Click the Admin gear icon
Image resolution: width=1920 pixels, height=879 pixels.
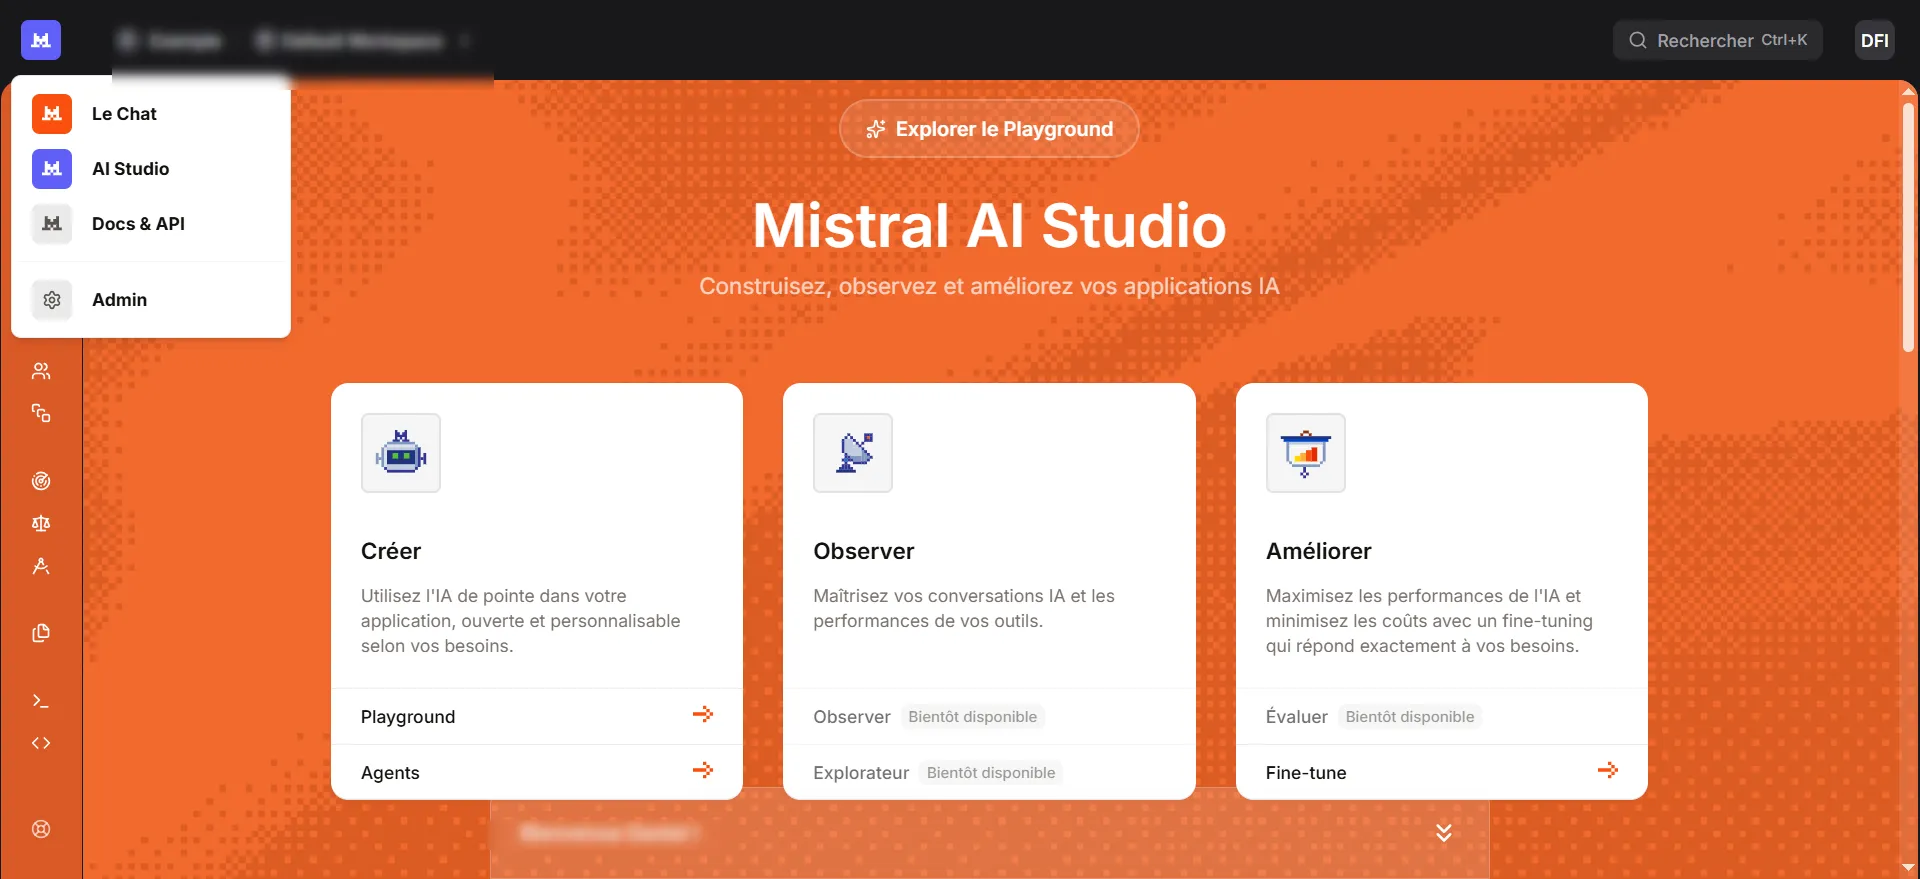[x=52, y=300]
